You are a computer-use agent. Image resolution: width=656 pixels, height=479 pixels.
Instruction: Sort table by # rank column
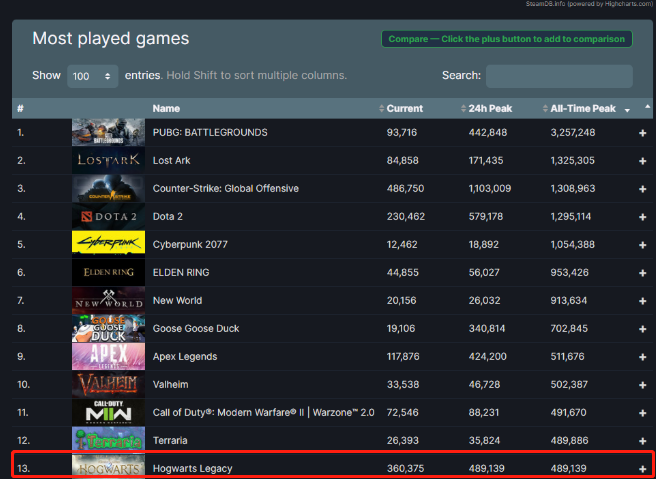[20, 108]
